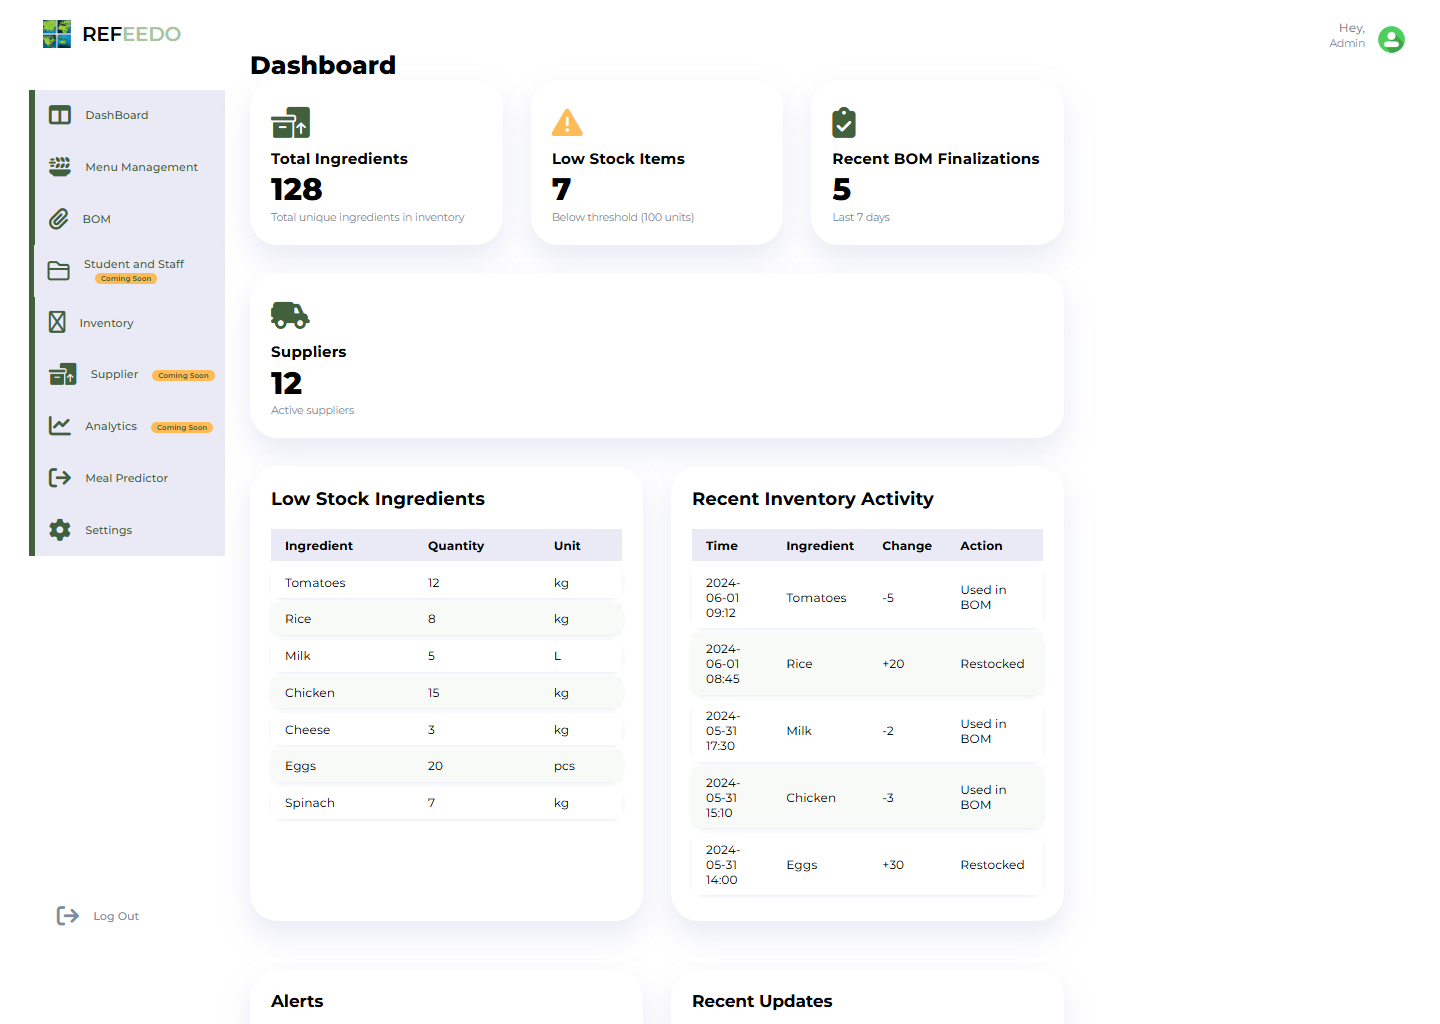Viewport: 1440px width, 1024px height.
Task: Select the Milk row in Low Stock Ingredients
Action: [x=446, y=656]
